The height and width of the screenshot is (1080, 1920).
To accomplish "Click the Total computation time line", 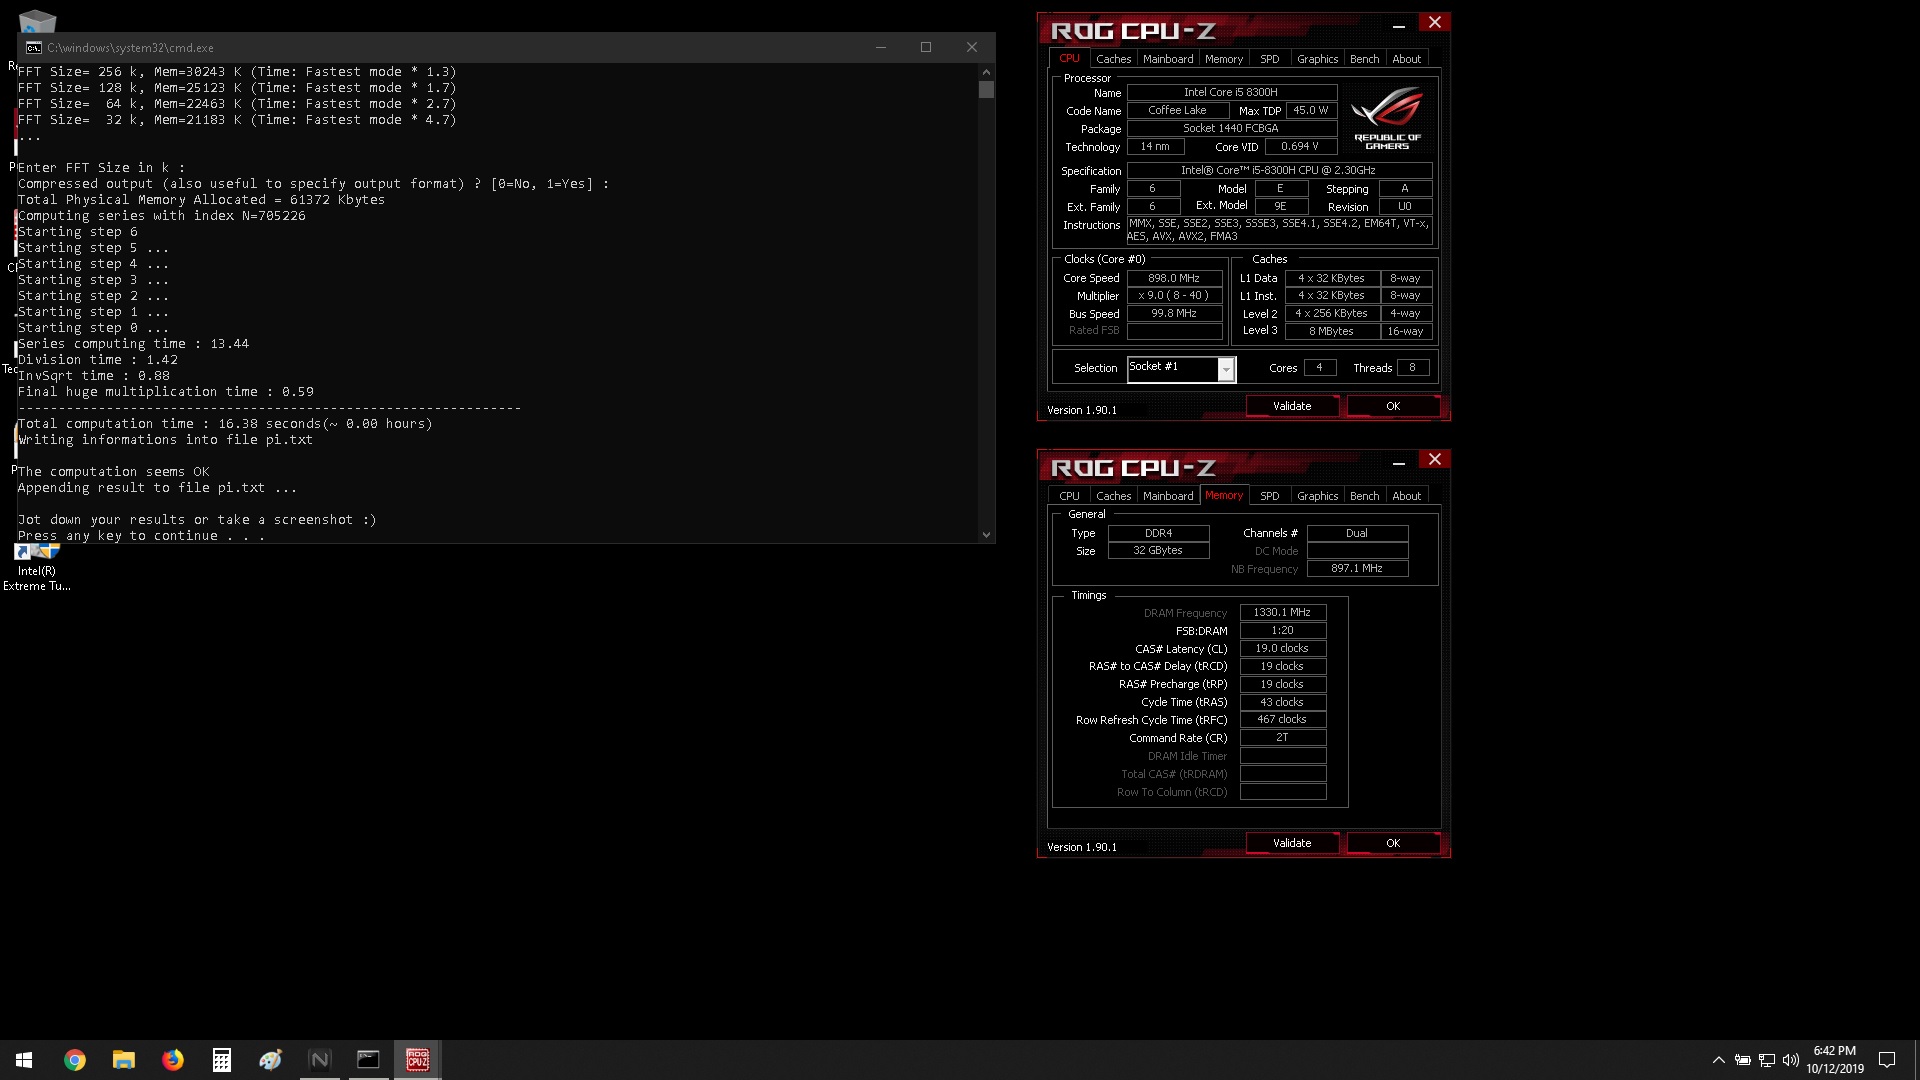I will point(225,424).
